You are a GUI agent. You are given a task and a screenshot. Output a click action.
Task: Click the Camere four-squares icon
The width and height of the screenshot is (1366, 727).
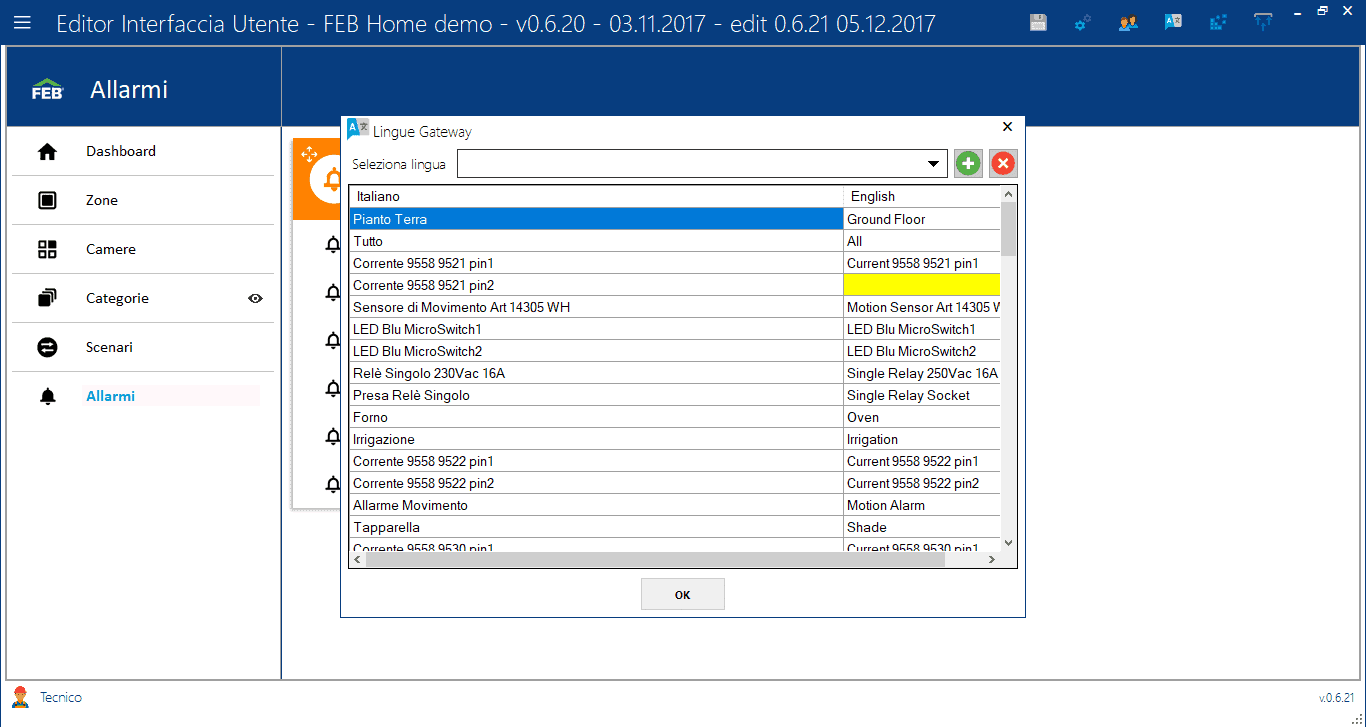[47, 250]
